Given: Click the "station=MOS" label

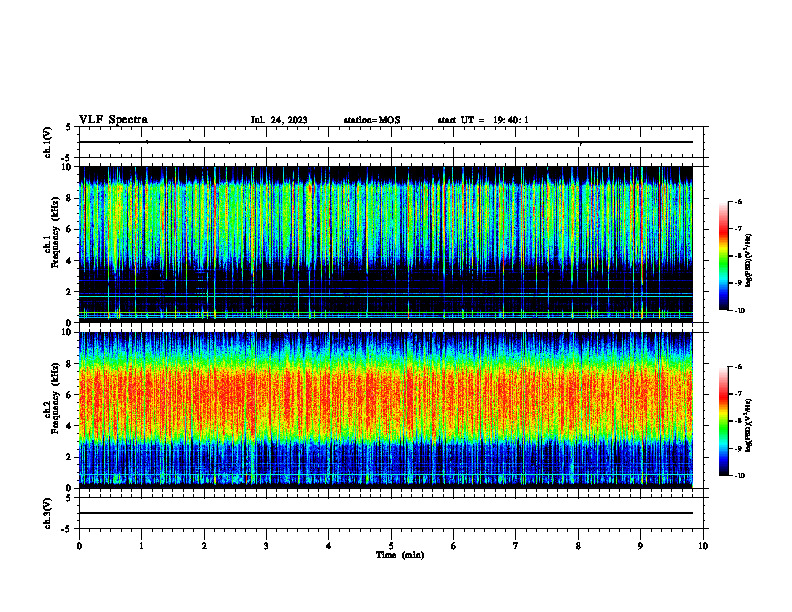Looking at the screenshot, I should click(x=372, y=120).
